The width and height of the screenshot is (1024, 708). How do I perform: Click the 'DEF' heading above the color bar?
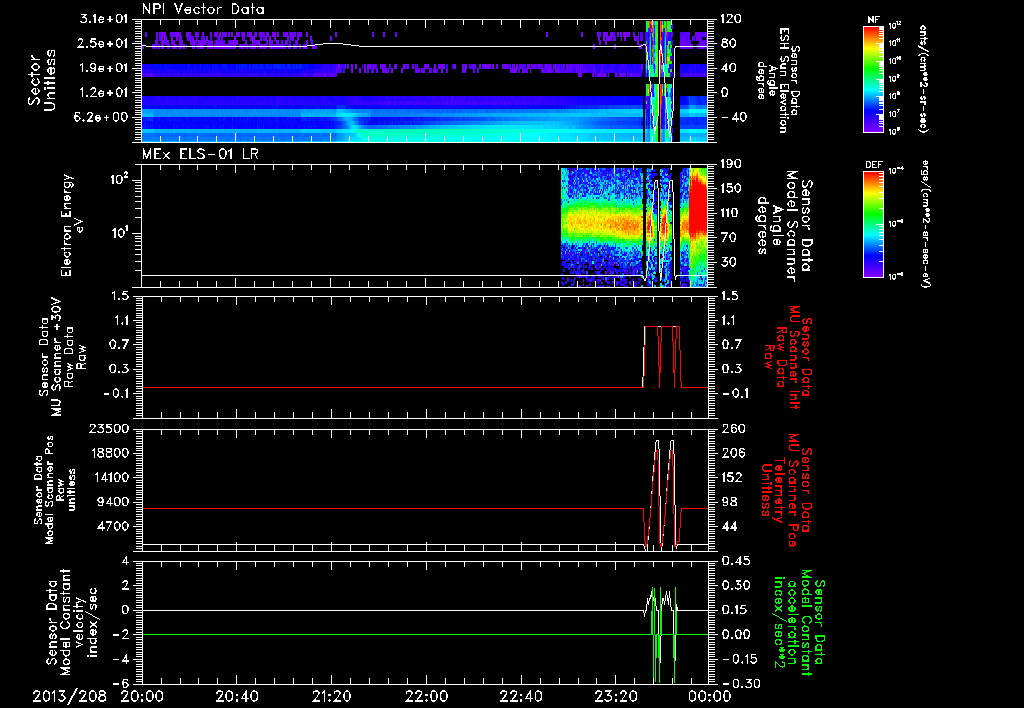click(x=873, y=165)
